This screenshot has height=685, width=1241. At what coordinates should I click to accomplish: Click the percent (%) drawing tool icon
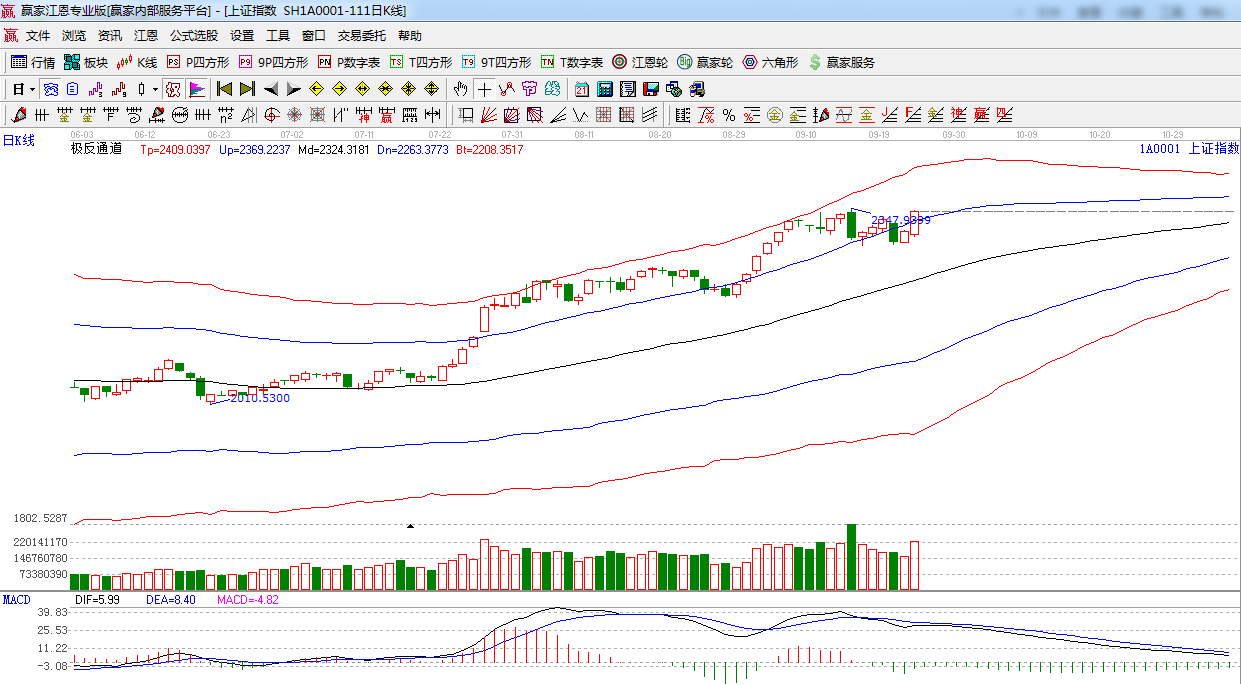(x=729, y=115)
